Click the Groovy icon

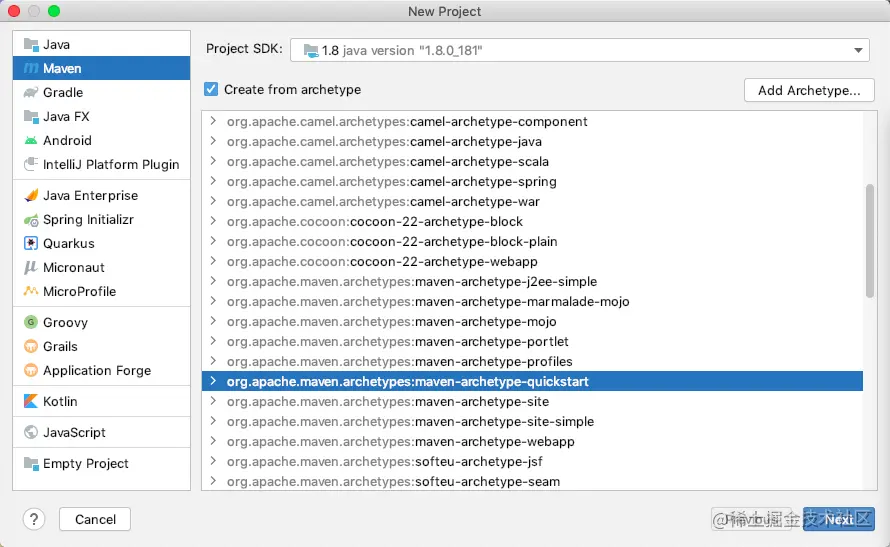tap(30, 323)
